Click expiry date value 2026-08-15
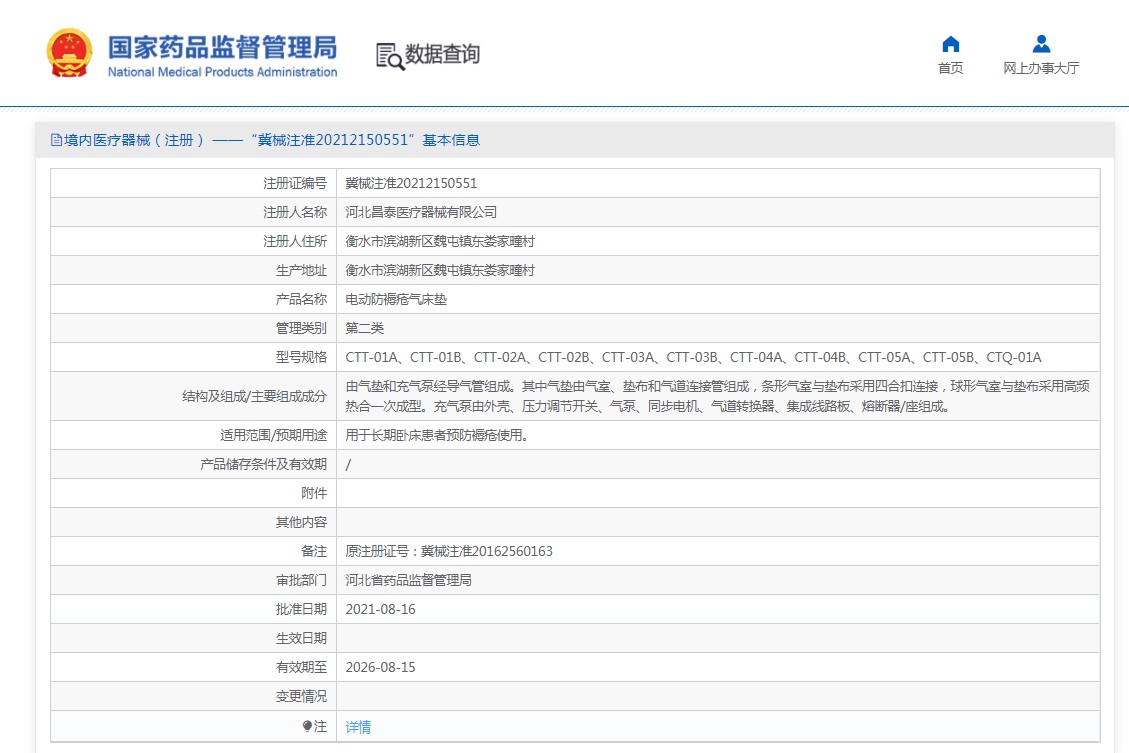The image size is (1129, 753). (380, 667)
